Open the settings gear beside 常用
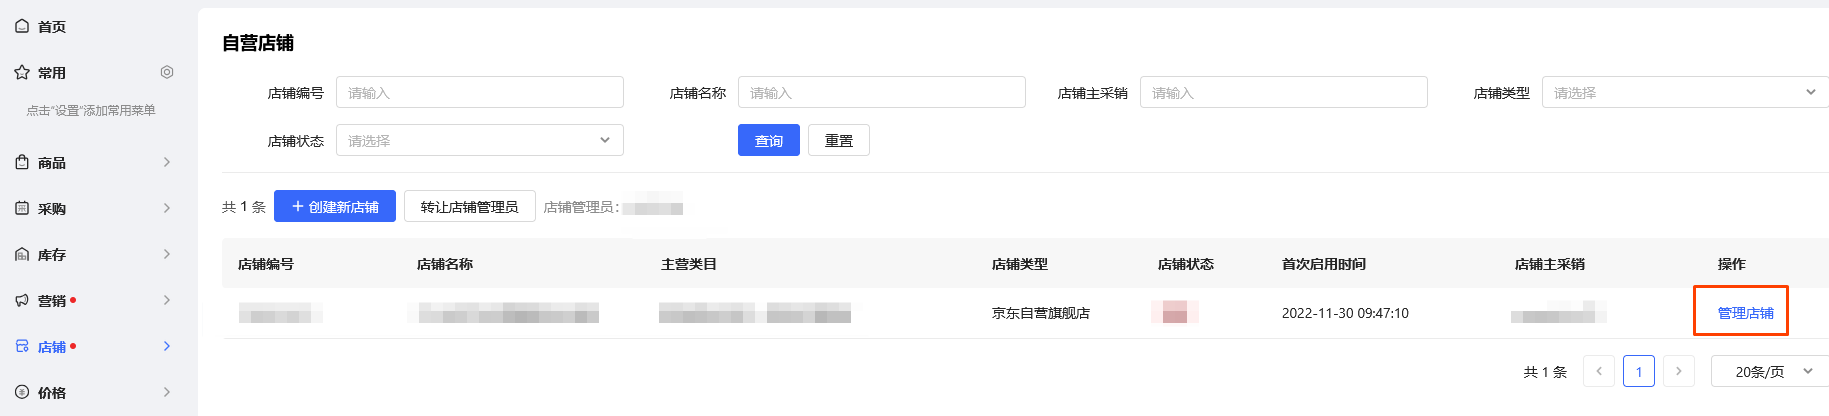 (x=167, y=72)
